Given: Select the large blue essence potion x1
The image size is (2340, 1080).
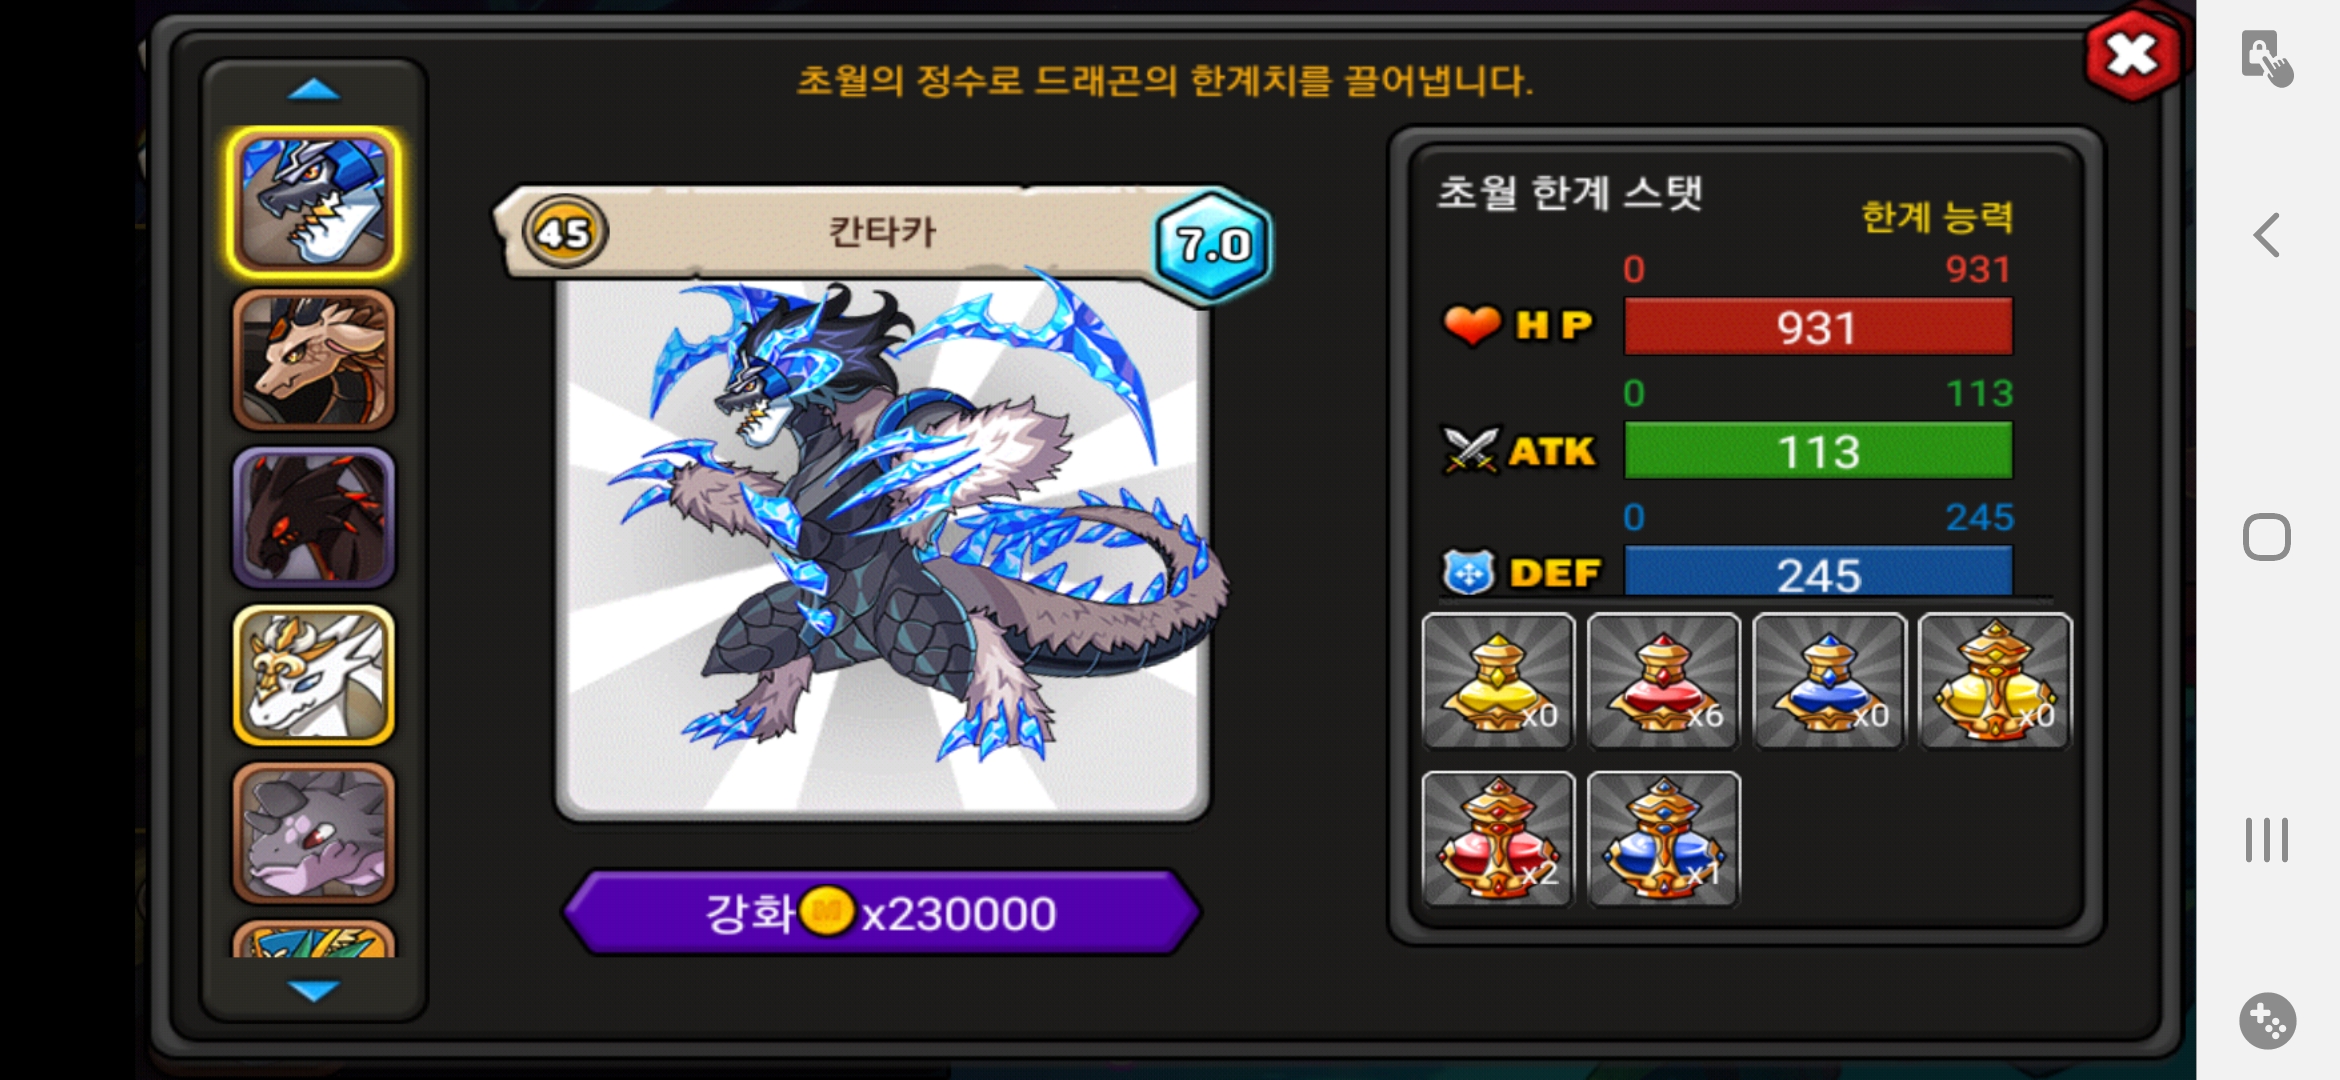Looking at the screenshot, I should (1664, 839).
